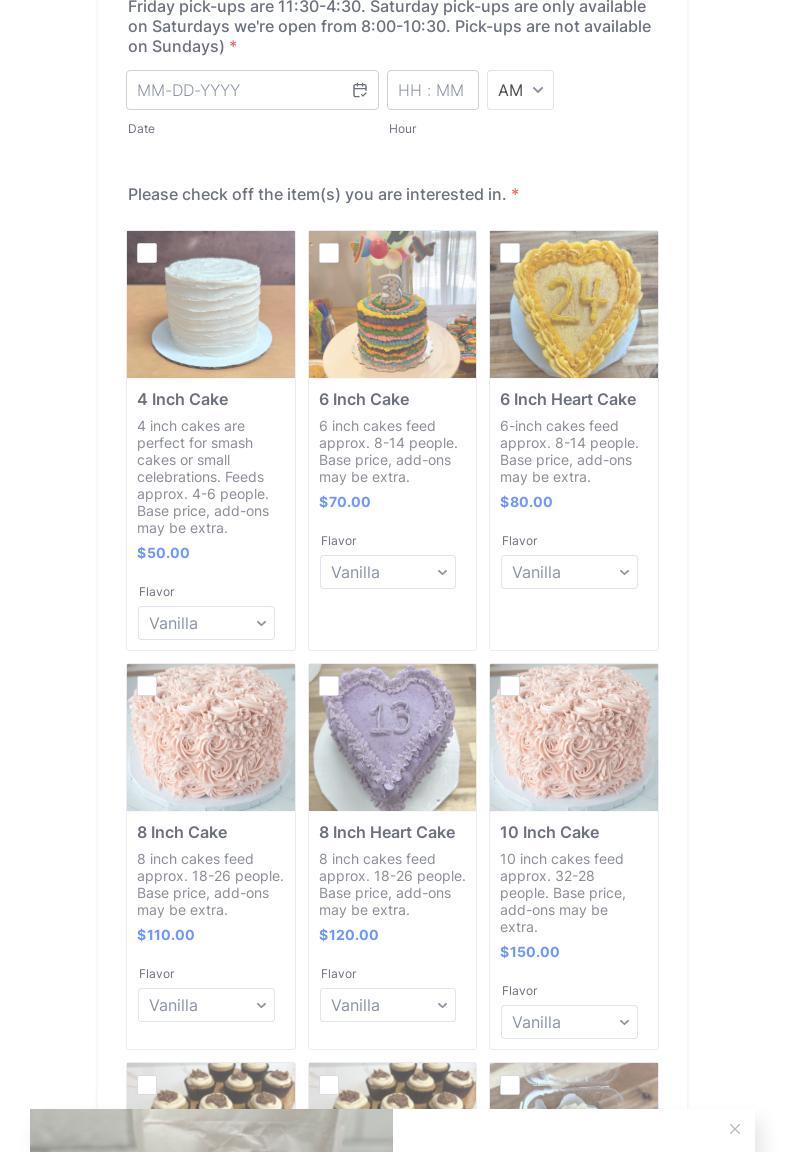Screen dimensions: 785x1152
Task: Click the MM-DD-YYYY date field
Action: (252, 90)
